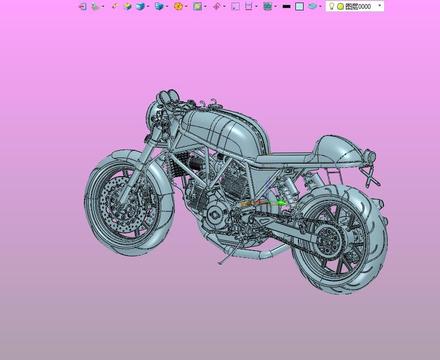Click the orange circular render icon
Image resolution: width=440 pixels, height=360 pixels.
pyautogui.click(x=178, y=6)
